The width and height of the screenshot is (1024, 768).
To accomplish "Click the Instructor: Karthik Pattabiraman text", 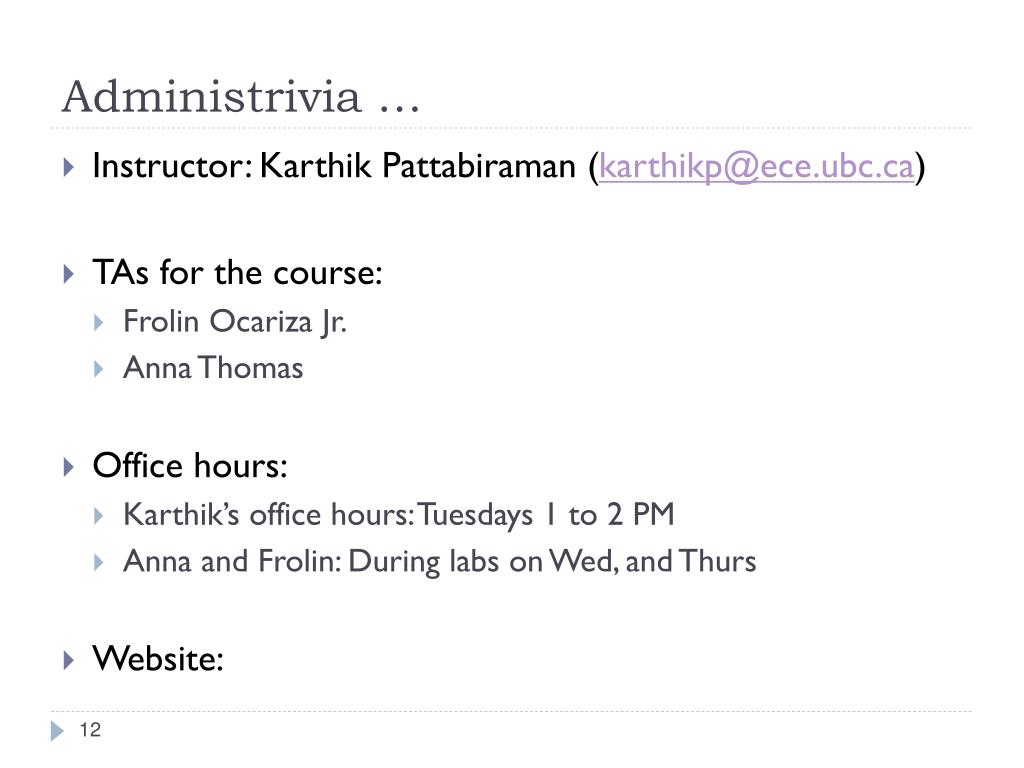I will click(x=334, y=166).
